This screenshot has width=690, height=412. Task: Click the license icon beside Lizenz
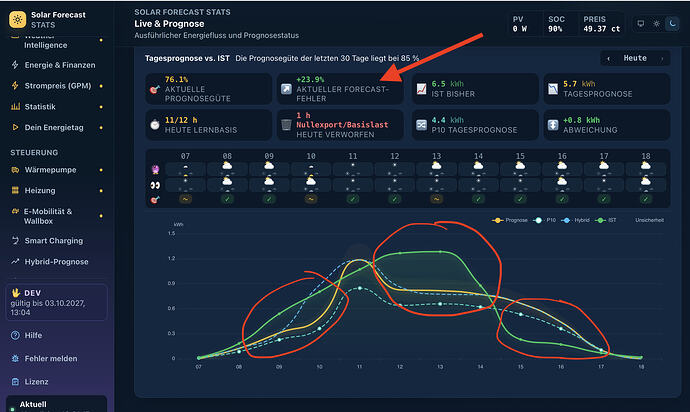click(15, 382)
